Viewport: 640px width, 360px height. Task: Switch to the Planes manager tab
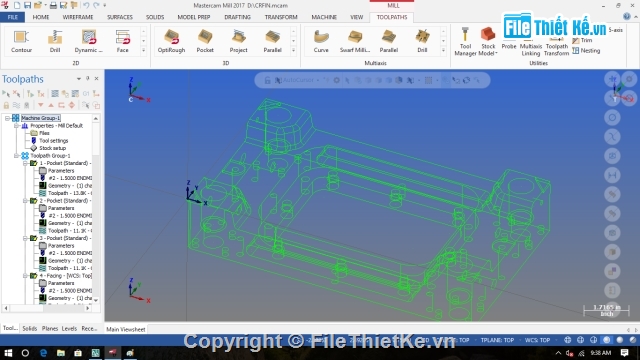50,329
